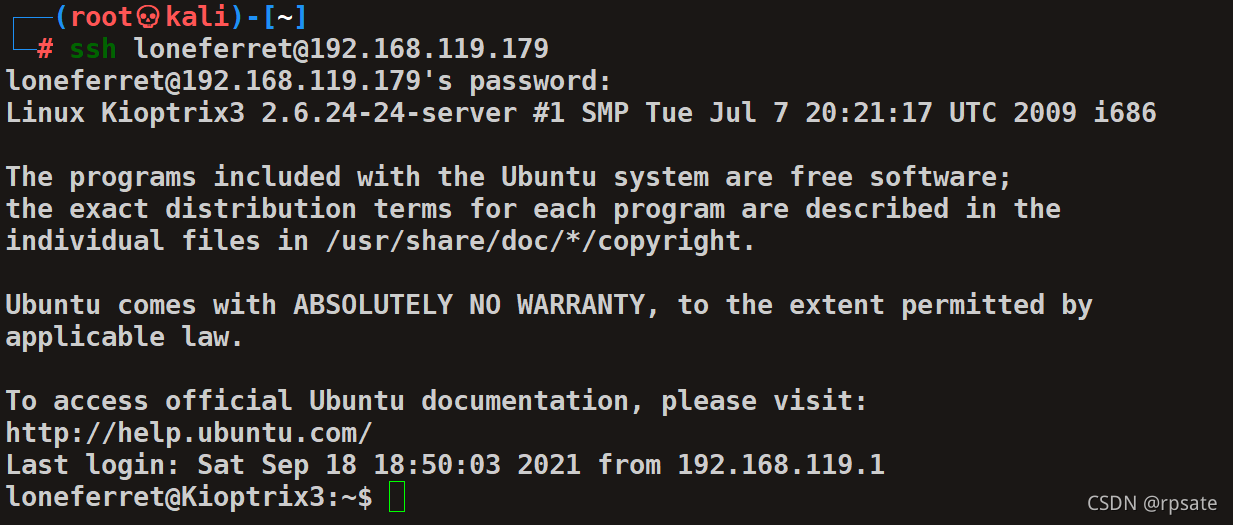This screenshot has width=1233, height=525.
Task: Click the 192.168.119.1 source IP address
Action: 781,465
